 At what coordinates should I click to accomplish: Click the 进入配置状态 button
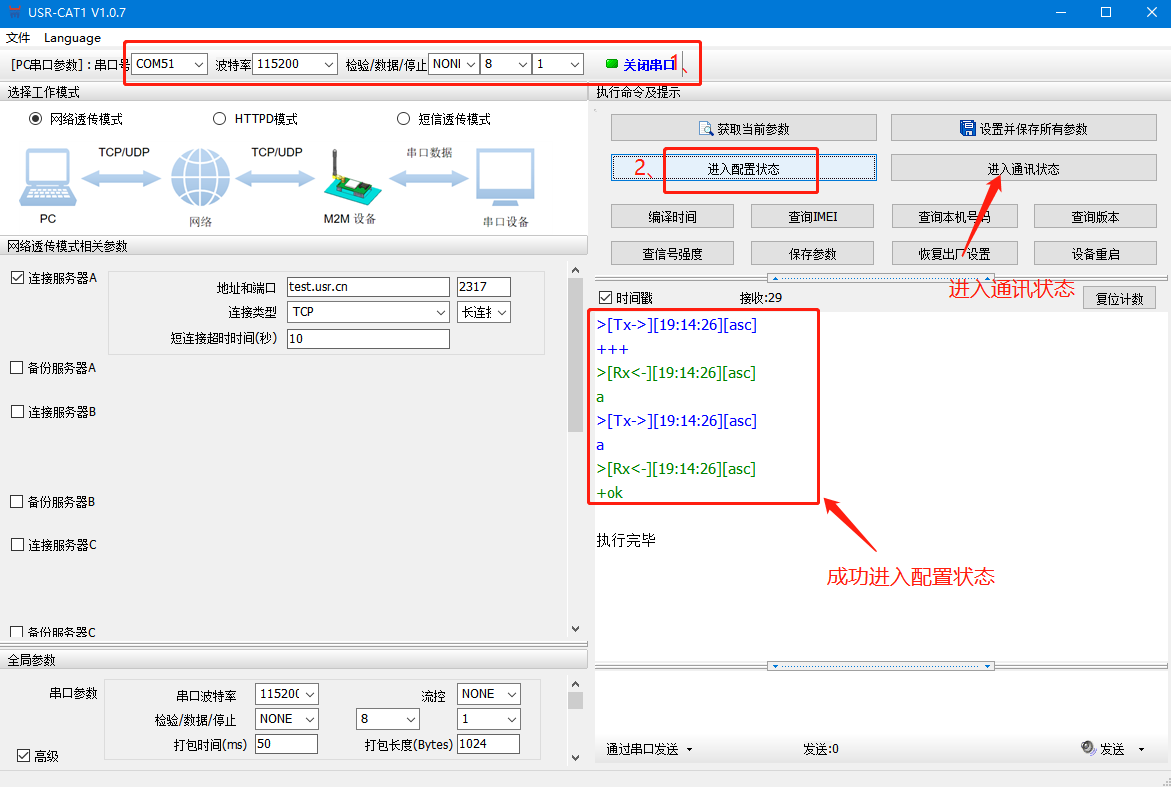pyautogui.click(x=743, y=169)
